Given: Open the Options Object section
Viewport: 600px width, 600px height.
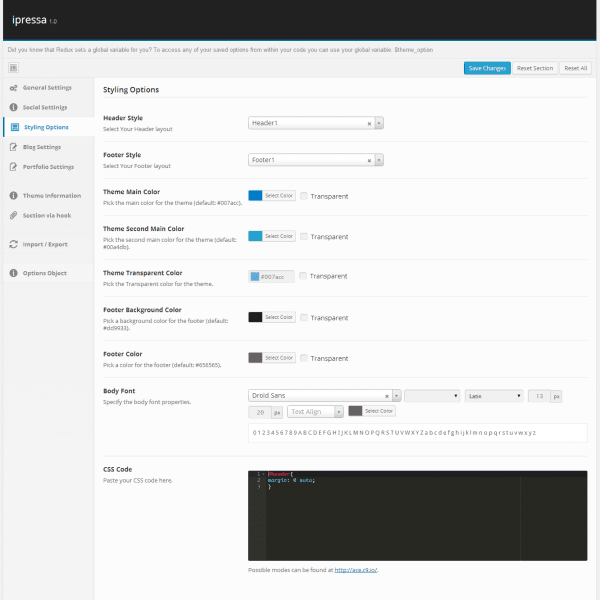Looking at the screenshot, I should tap(44, 273).
